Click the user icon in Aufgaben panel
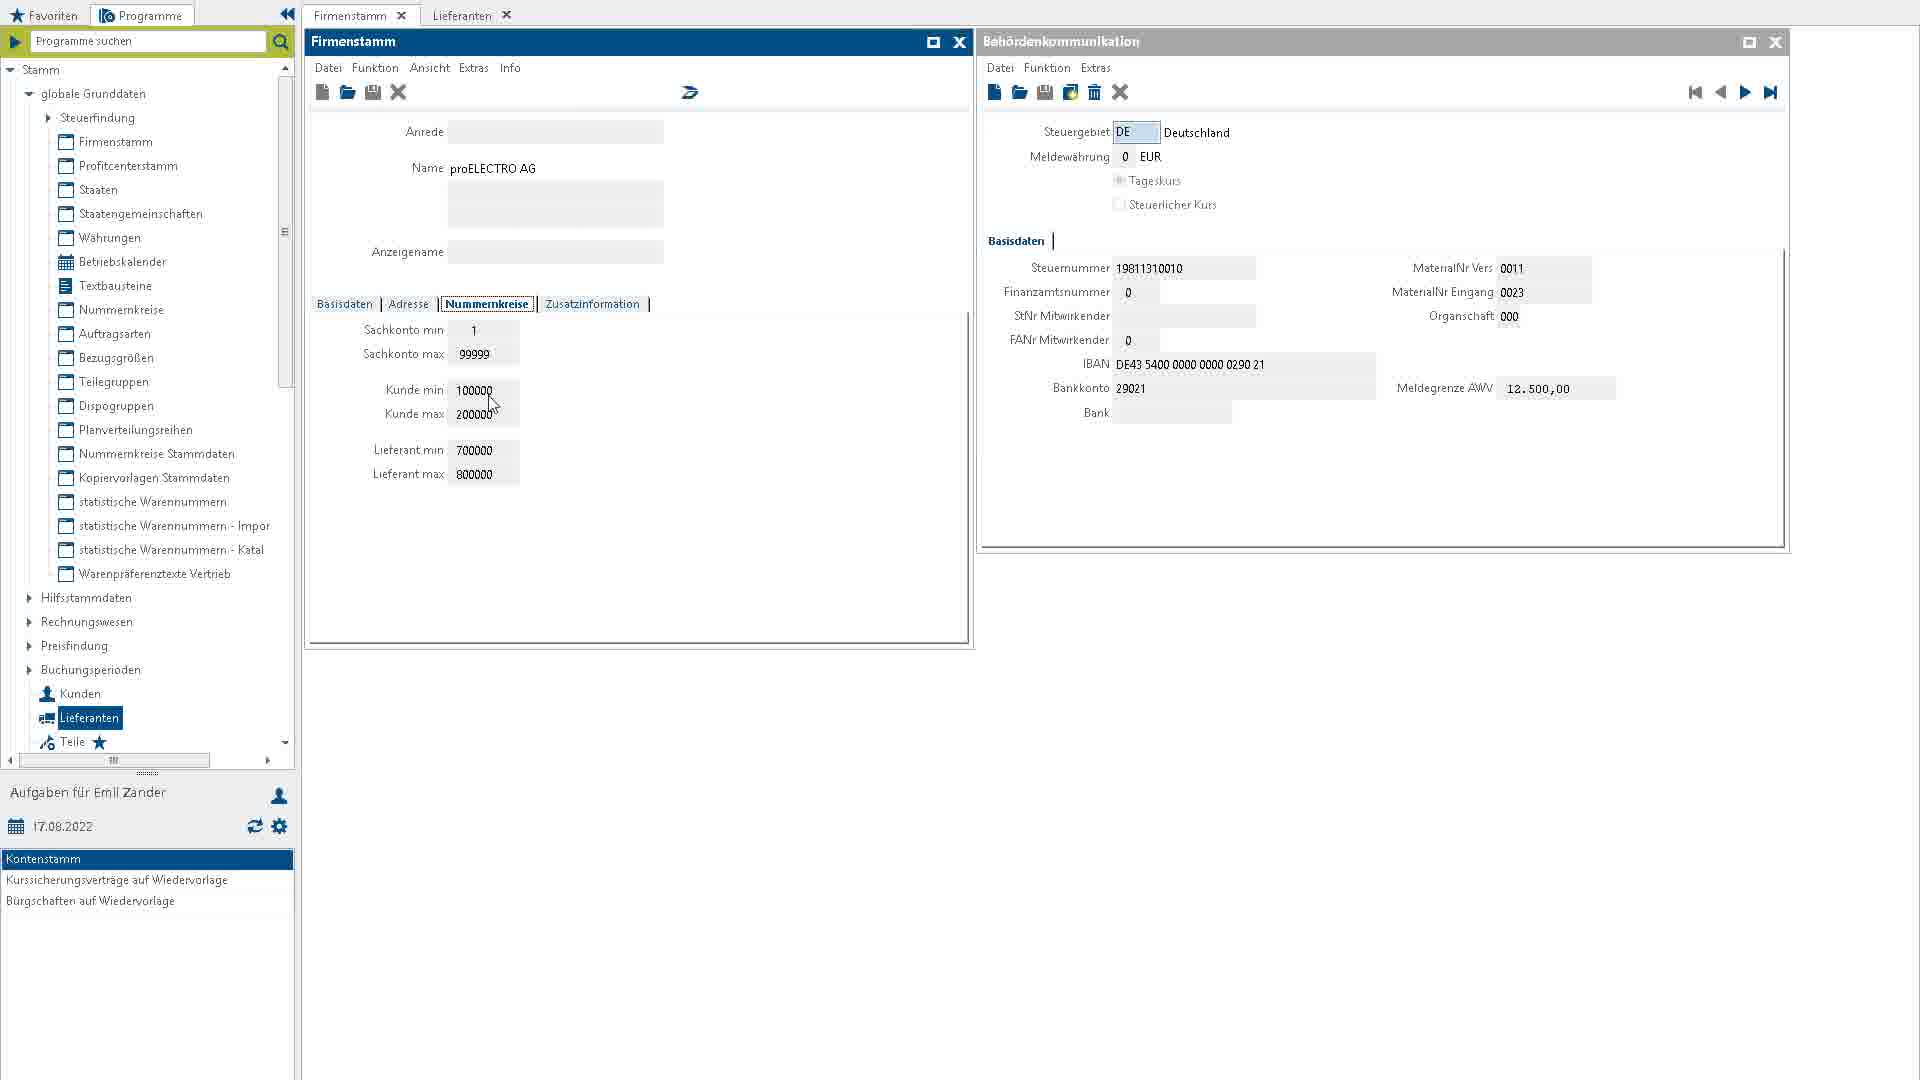 pos(279,796)
